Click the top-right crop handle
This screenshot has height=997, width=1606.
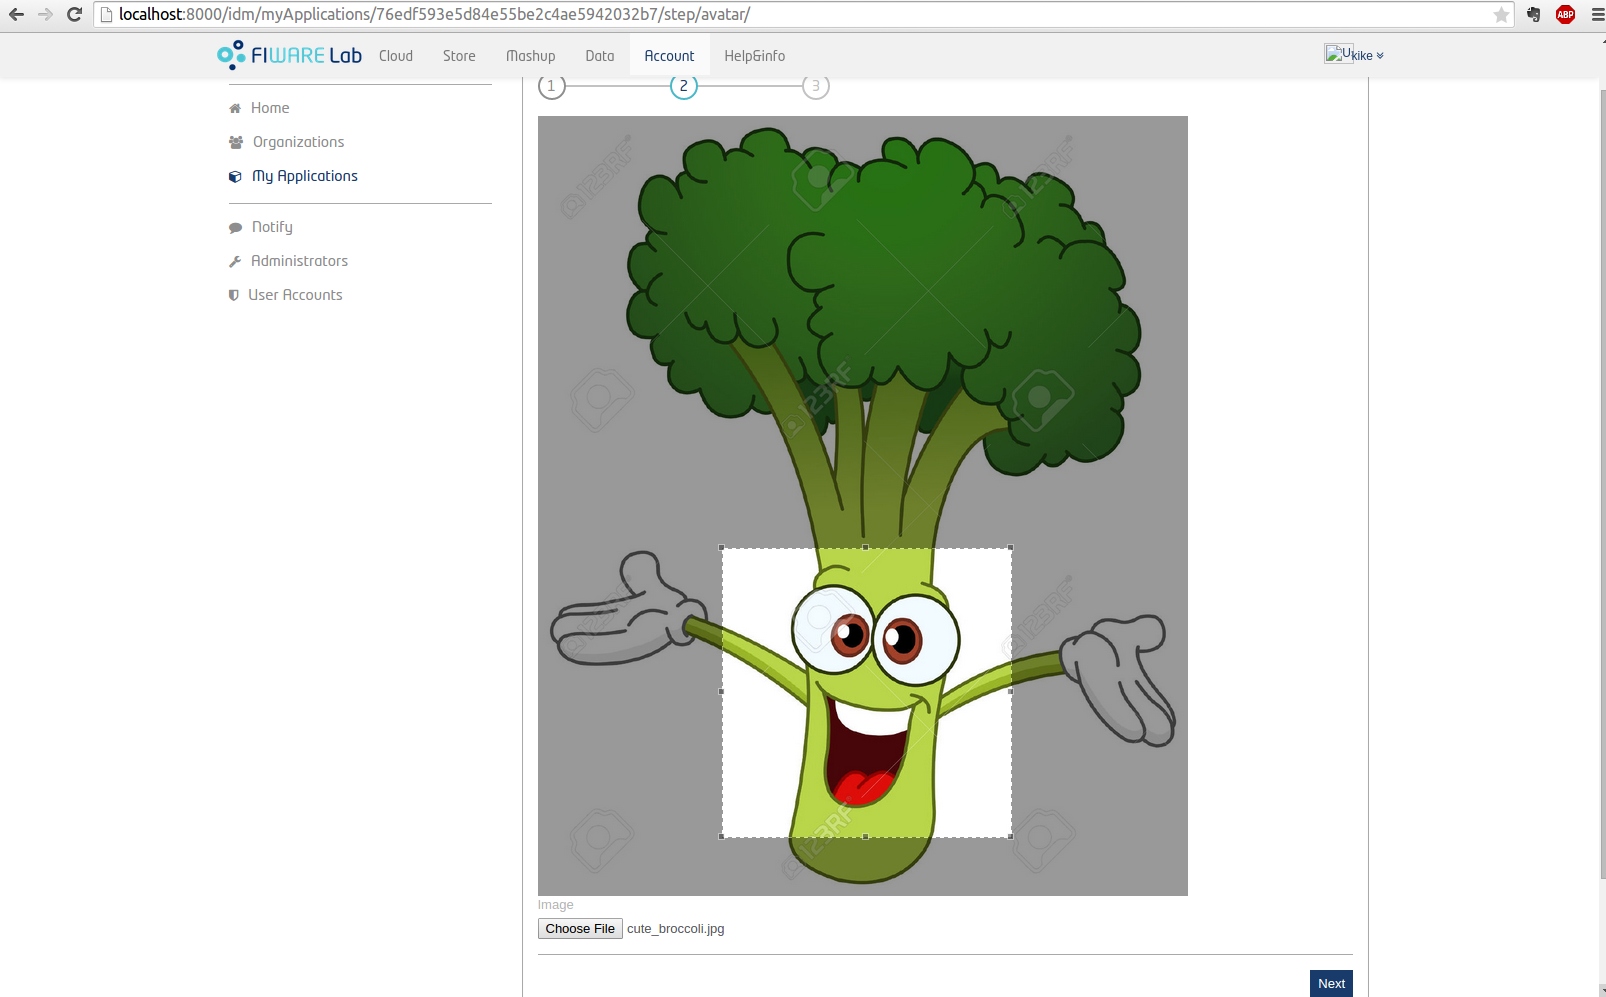(x=1011, y=548)
